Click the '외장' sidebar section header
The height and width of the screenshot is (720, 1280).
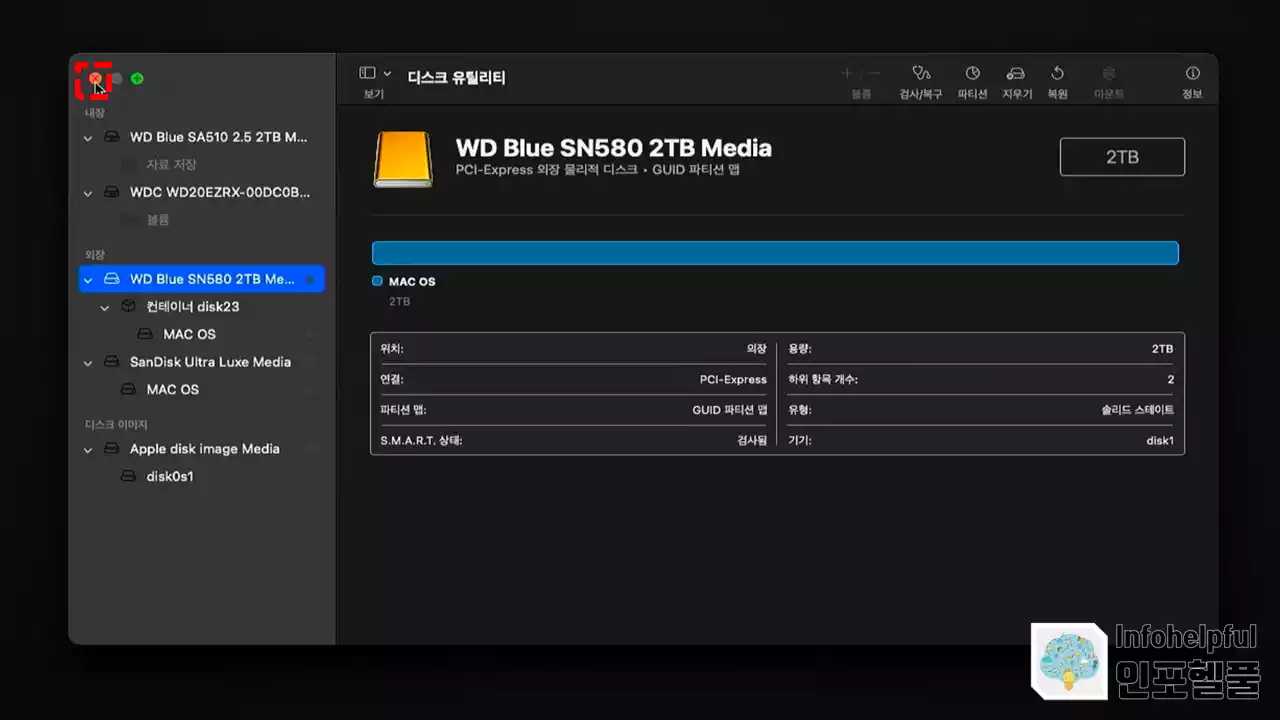point(95,255)
